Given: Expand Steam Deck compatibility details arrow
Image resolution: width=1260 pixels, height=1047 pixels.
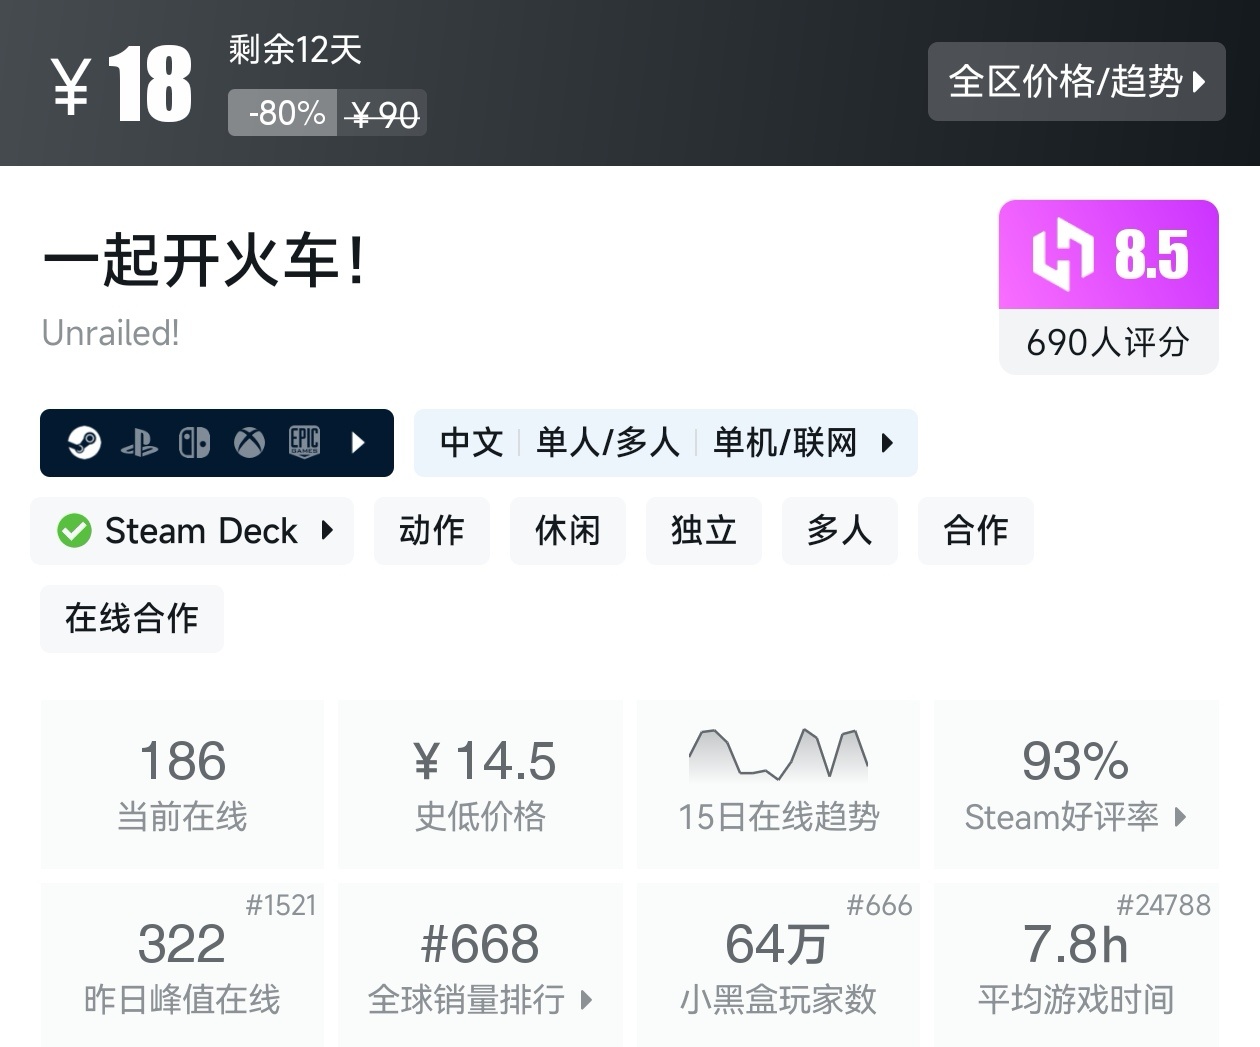Looking at the screenshot, I should [327, 530].
